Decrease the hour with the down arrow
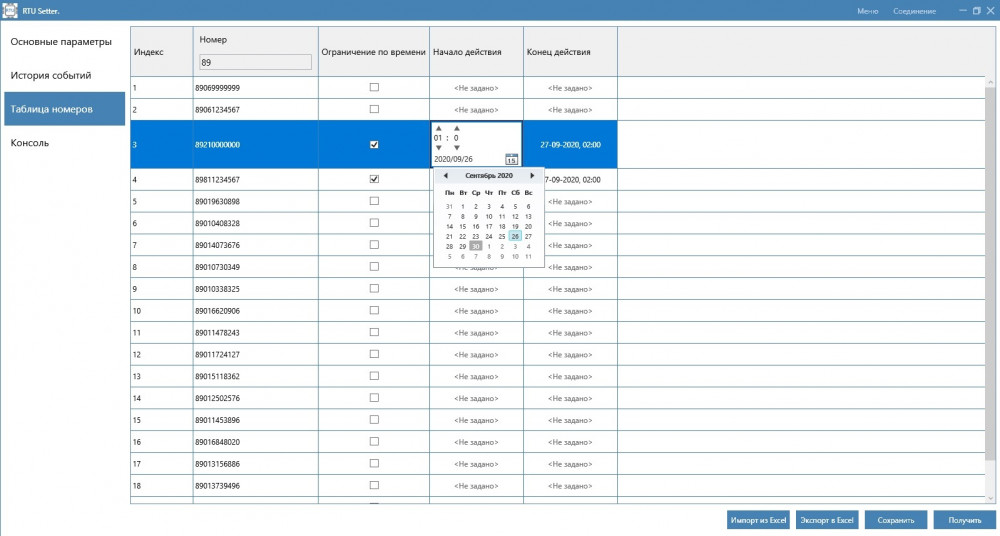Screen dimensions: 1000x536 438,148
